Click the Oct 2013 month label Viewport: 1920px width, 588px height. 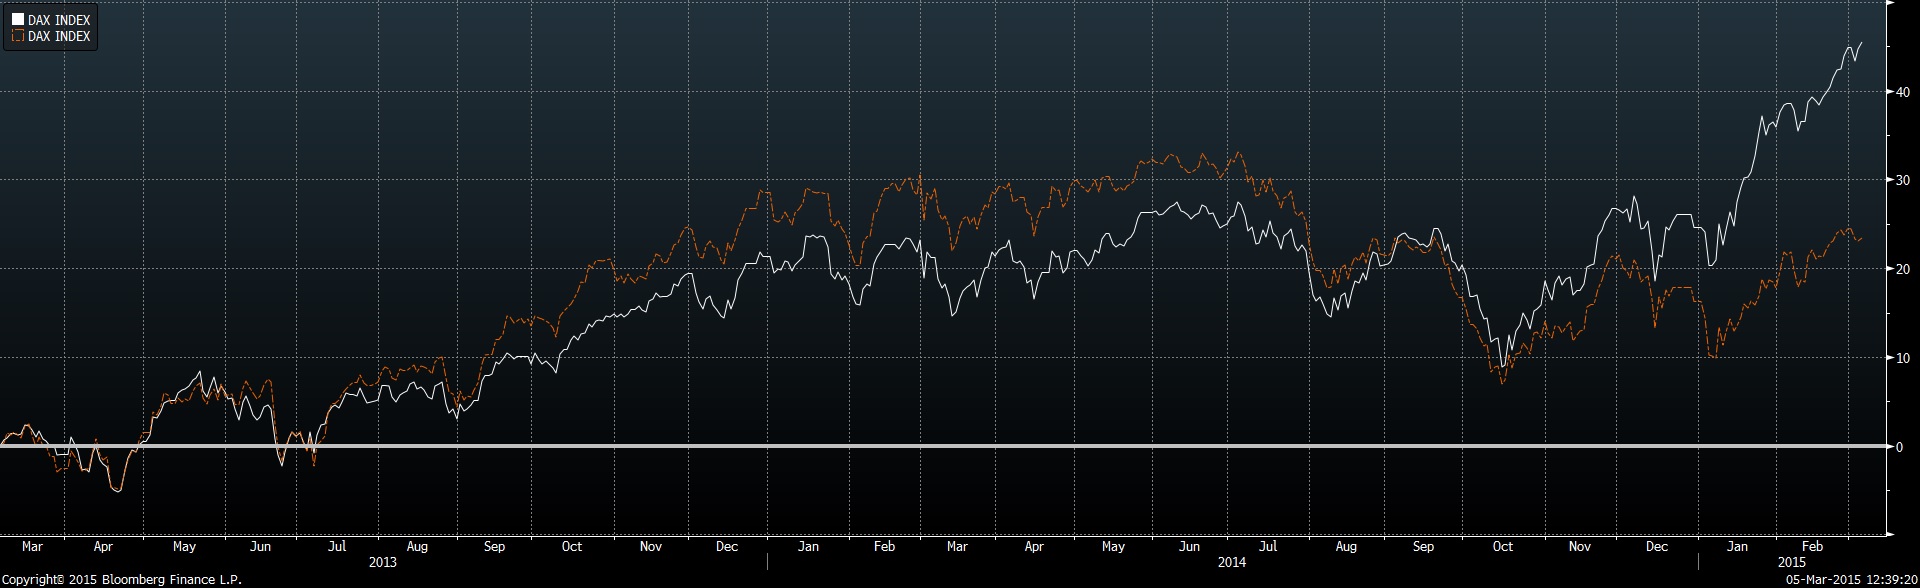pos(571,547)
